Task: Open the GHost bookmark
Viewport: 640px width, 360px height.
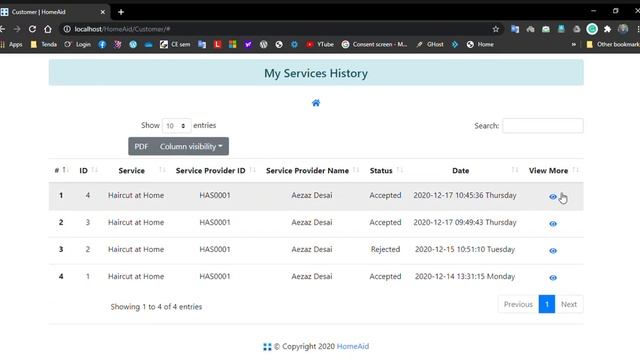Action: coord(430,44)
